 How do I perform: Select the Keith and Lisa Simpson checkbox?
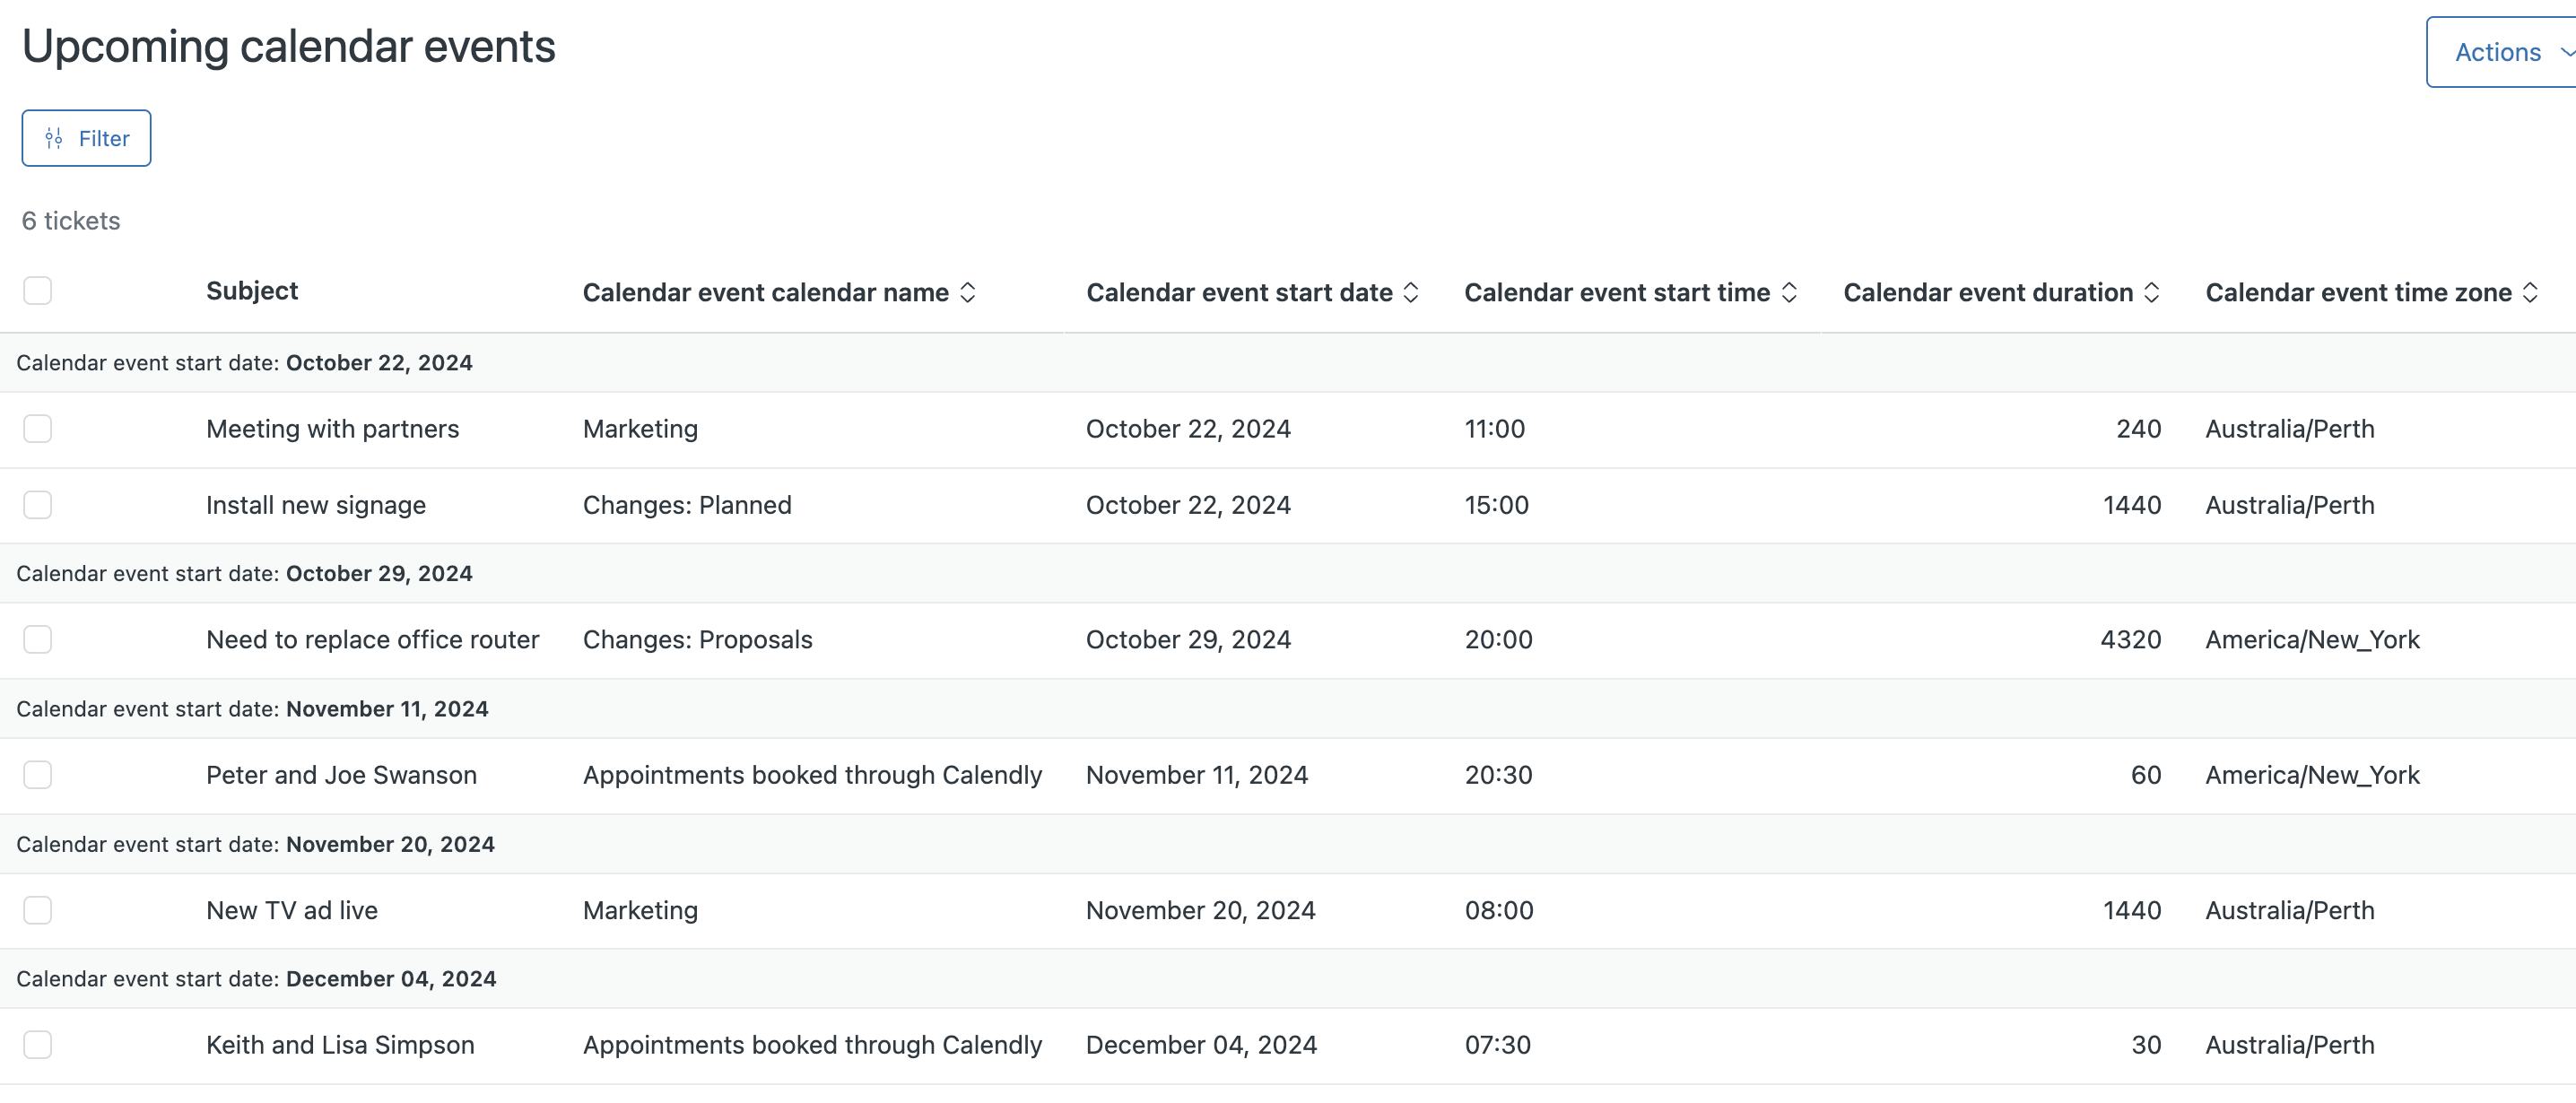pos(38,1045)
